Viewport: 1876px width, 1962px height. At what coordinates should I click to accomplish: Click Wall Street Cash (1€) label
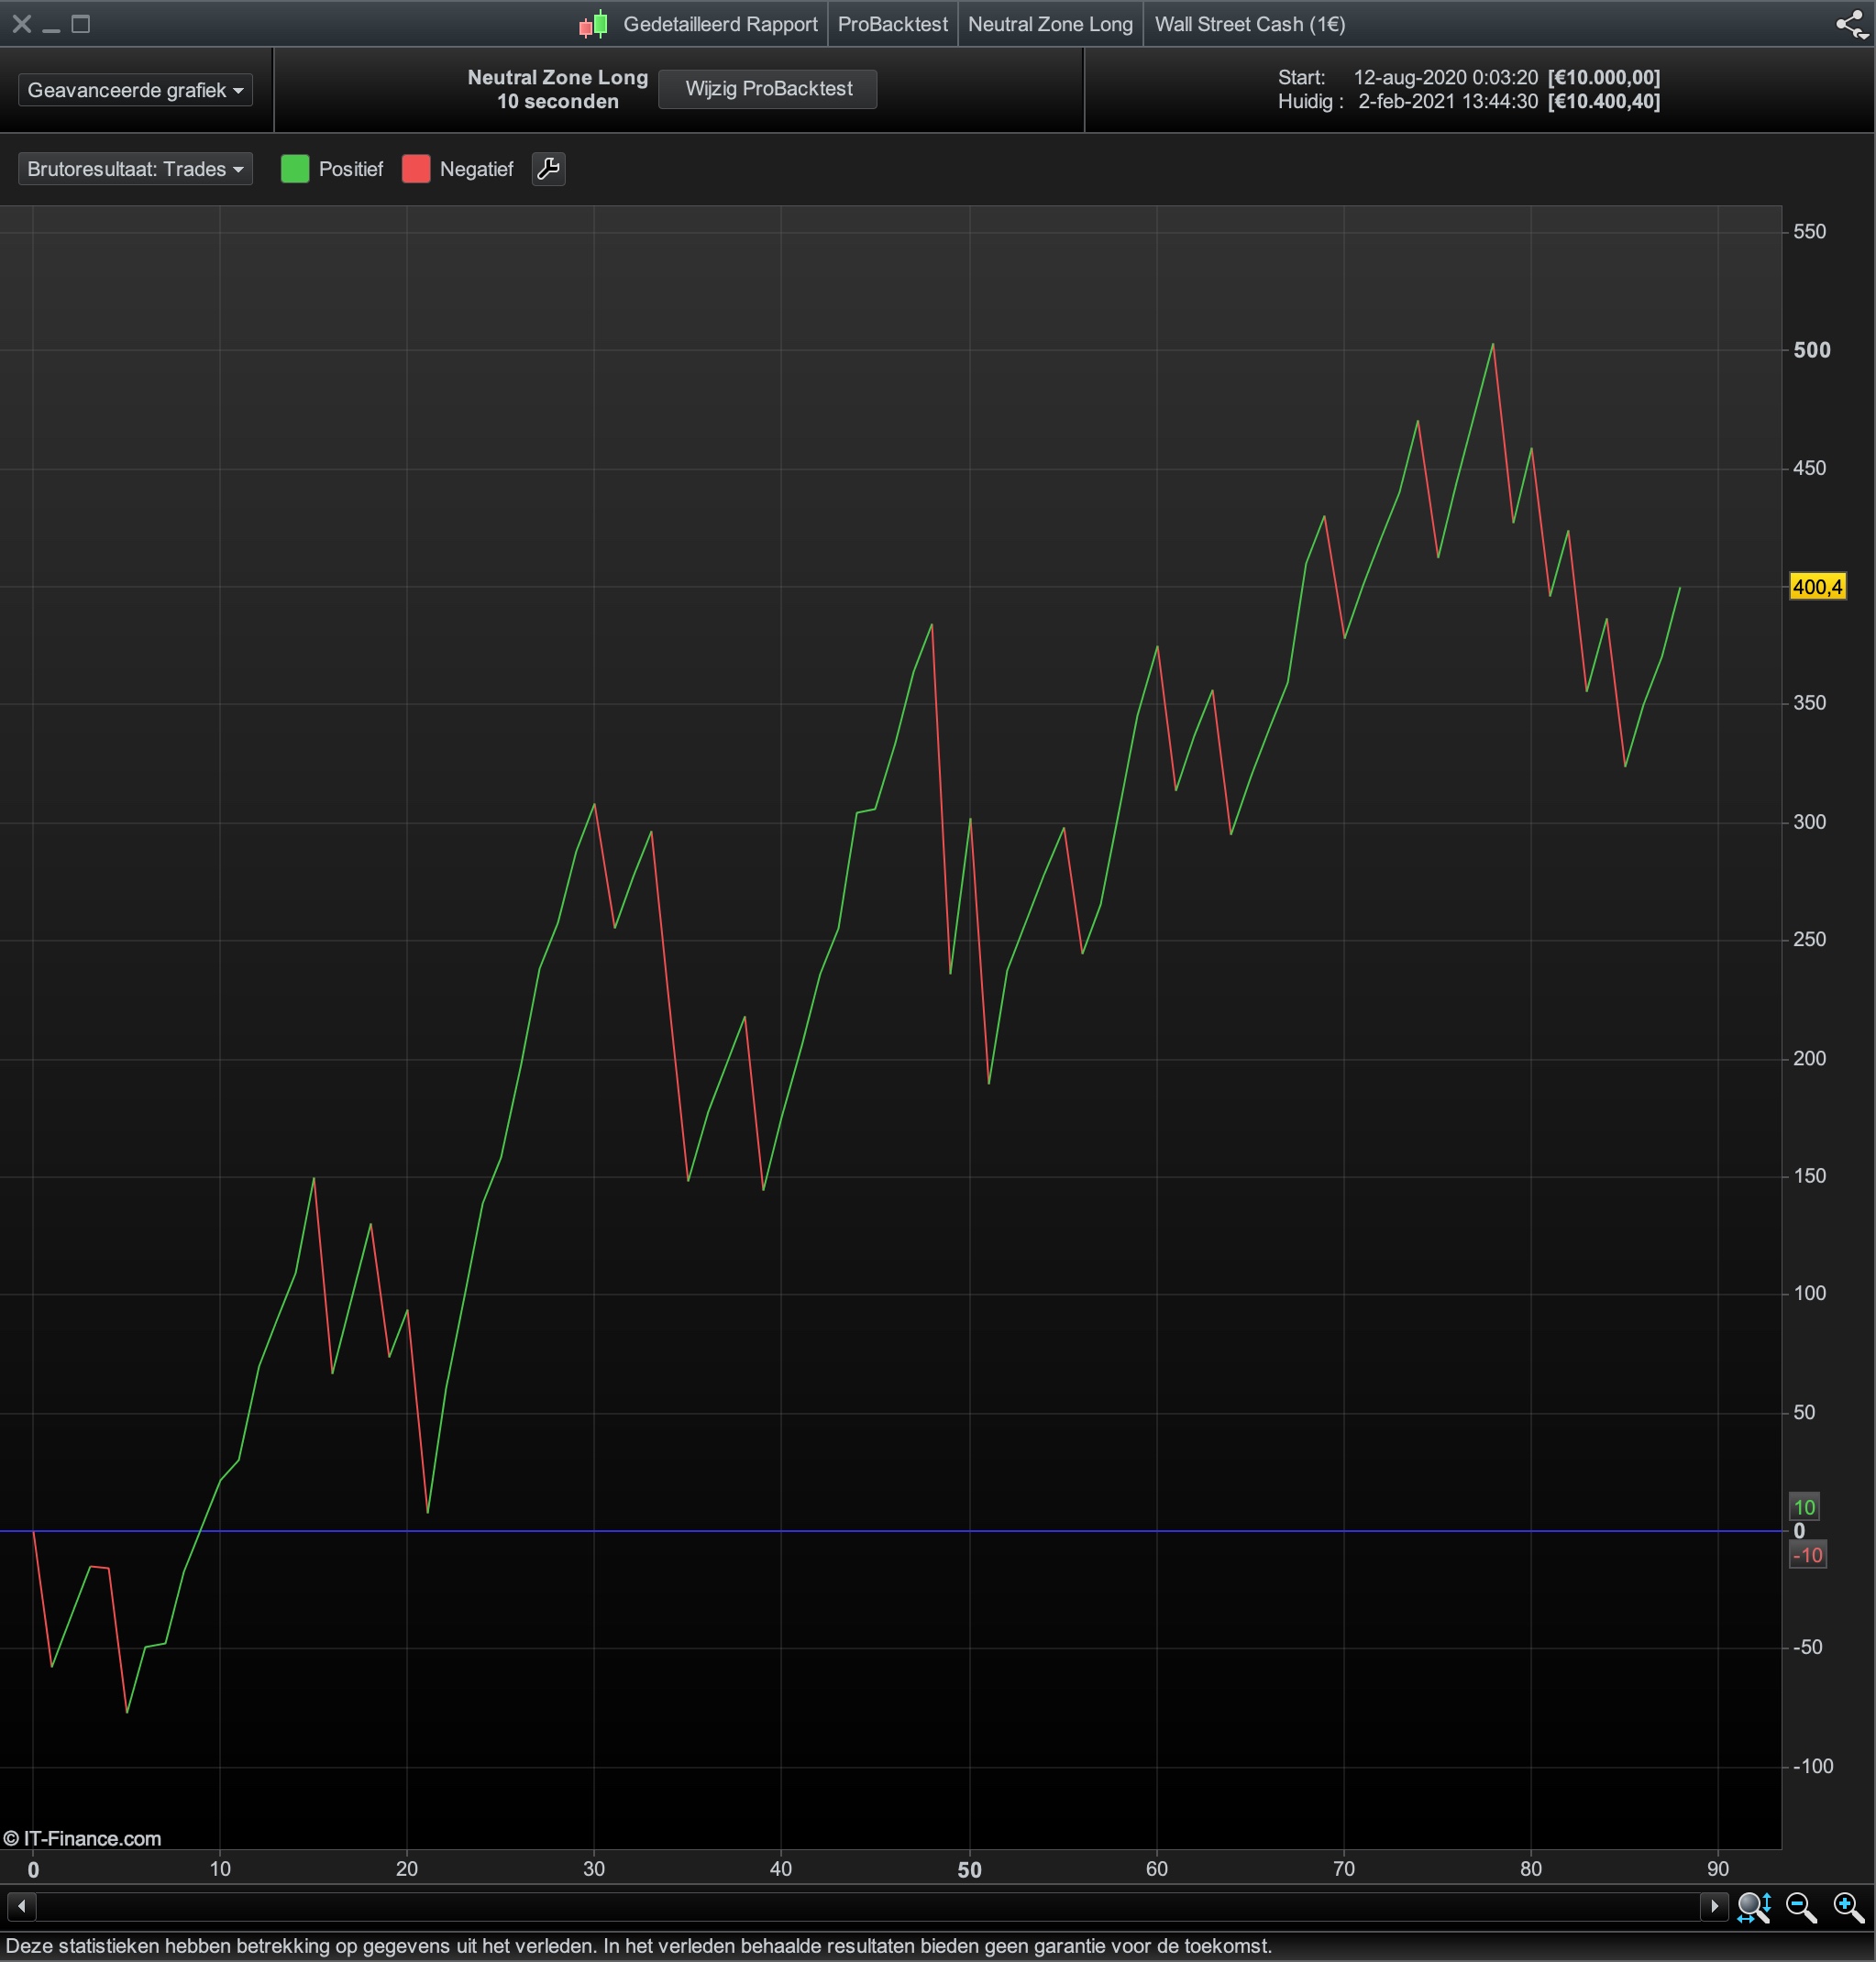click(1249, 24)
